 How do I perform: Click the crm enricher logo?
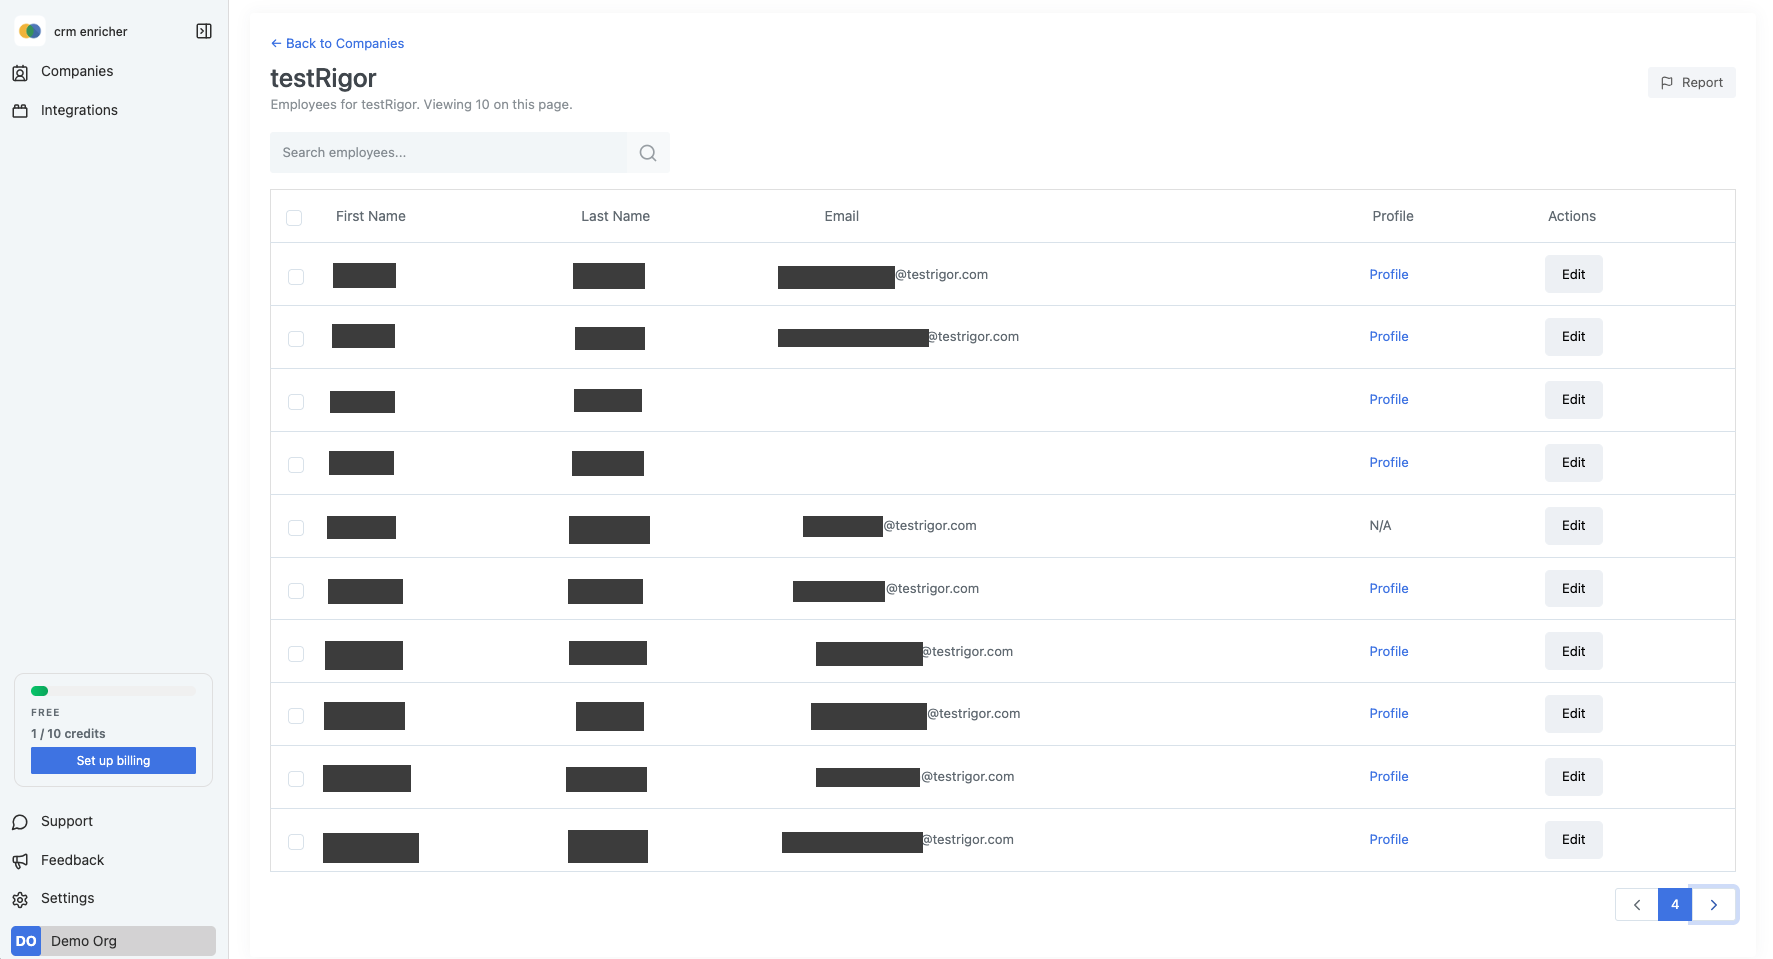point(30,31)
